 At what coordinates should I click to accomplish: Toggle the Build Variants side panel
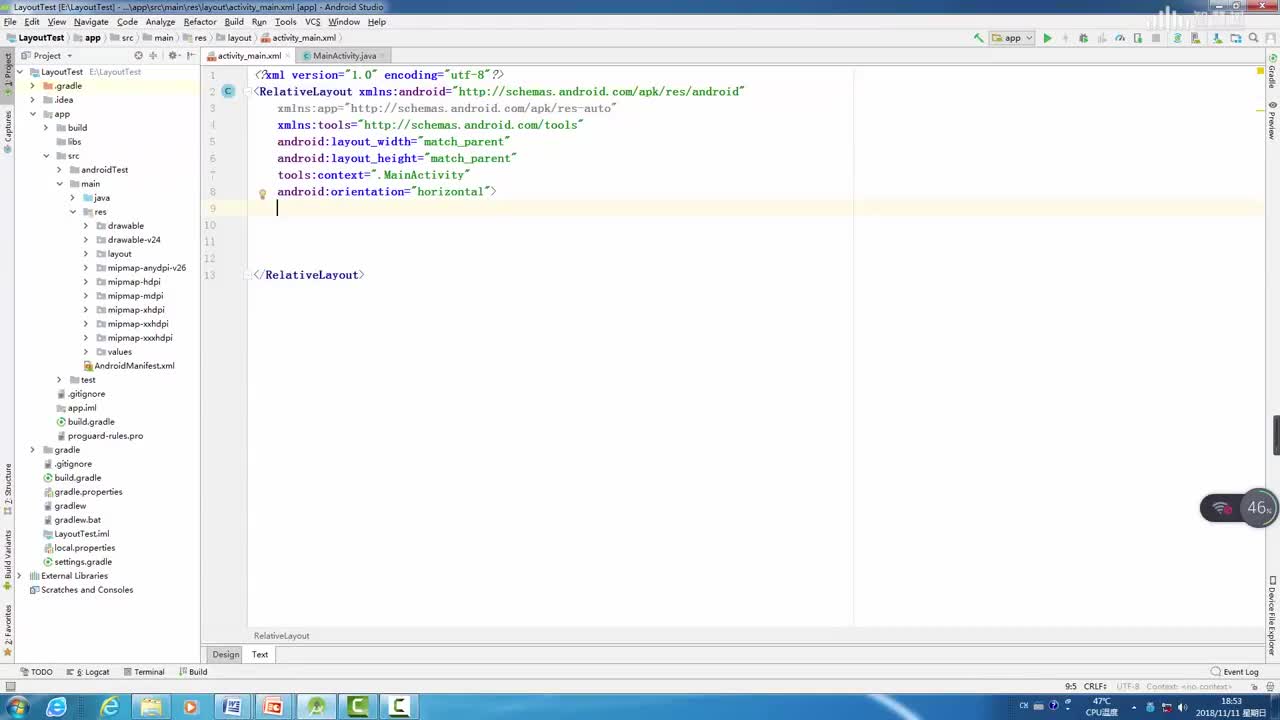coord(8,560)
